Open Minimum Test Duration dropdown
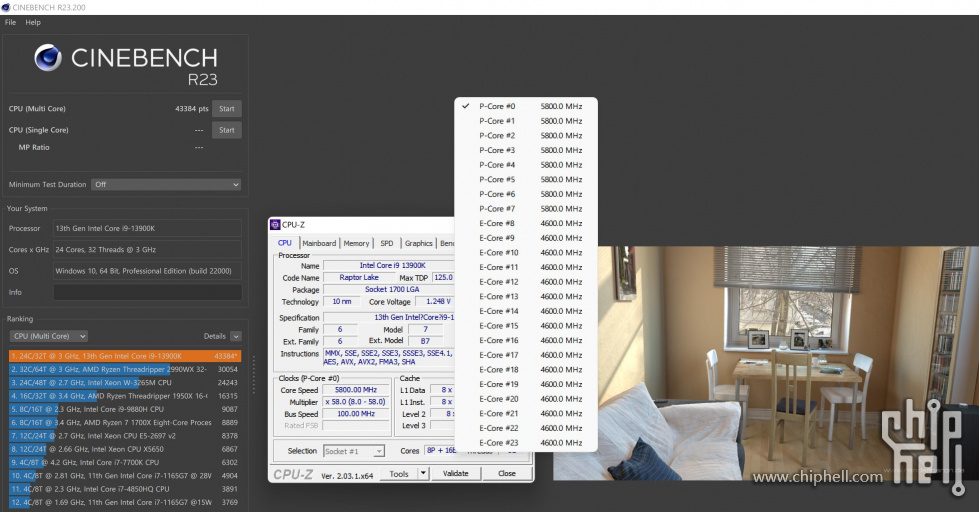979x512 pixels. [166, 185]
